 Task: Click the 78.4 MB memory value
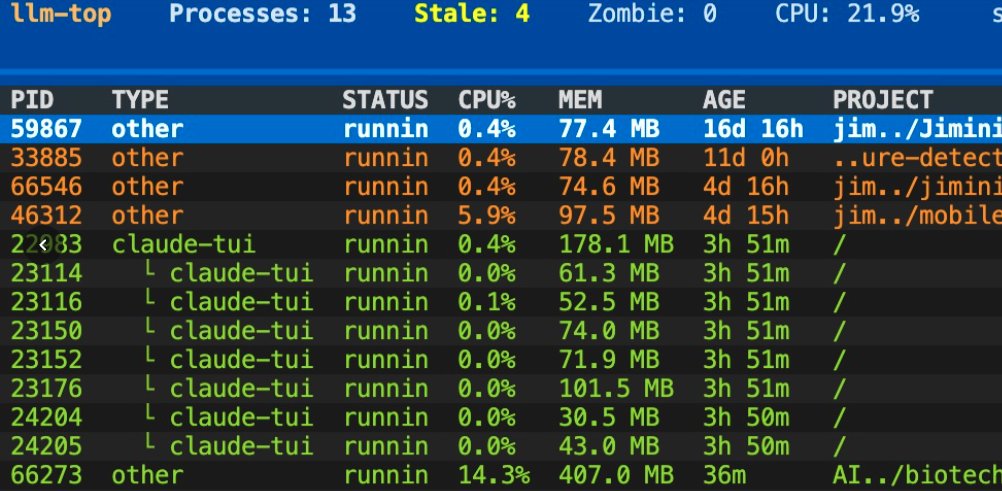(609, 158)
